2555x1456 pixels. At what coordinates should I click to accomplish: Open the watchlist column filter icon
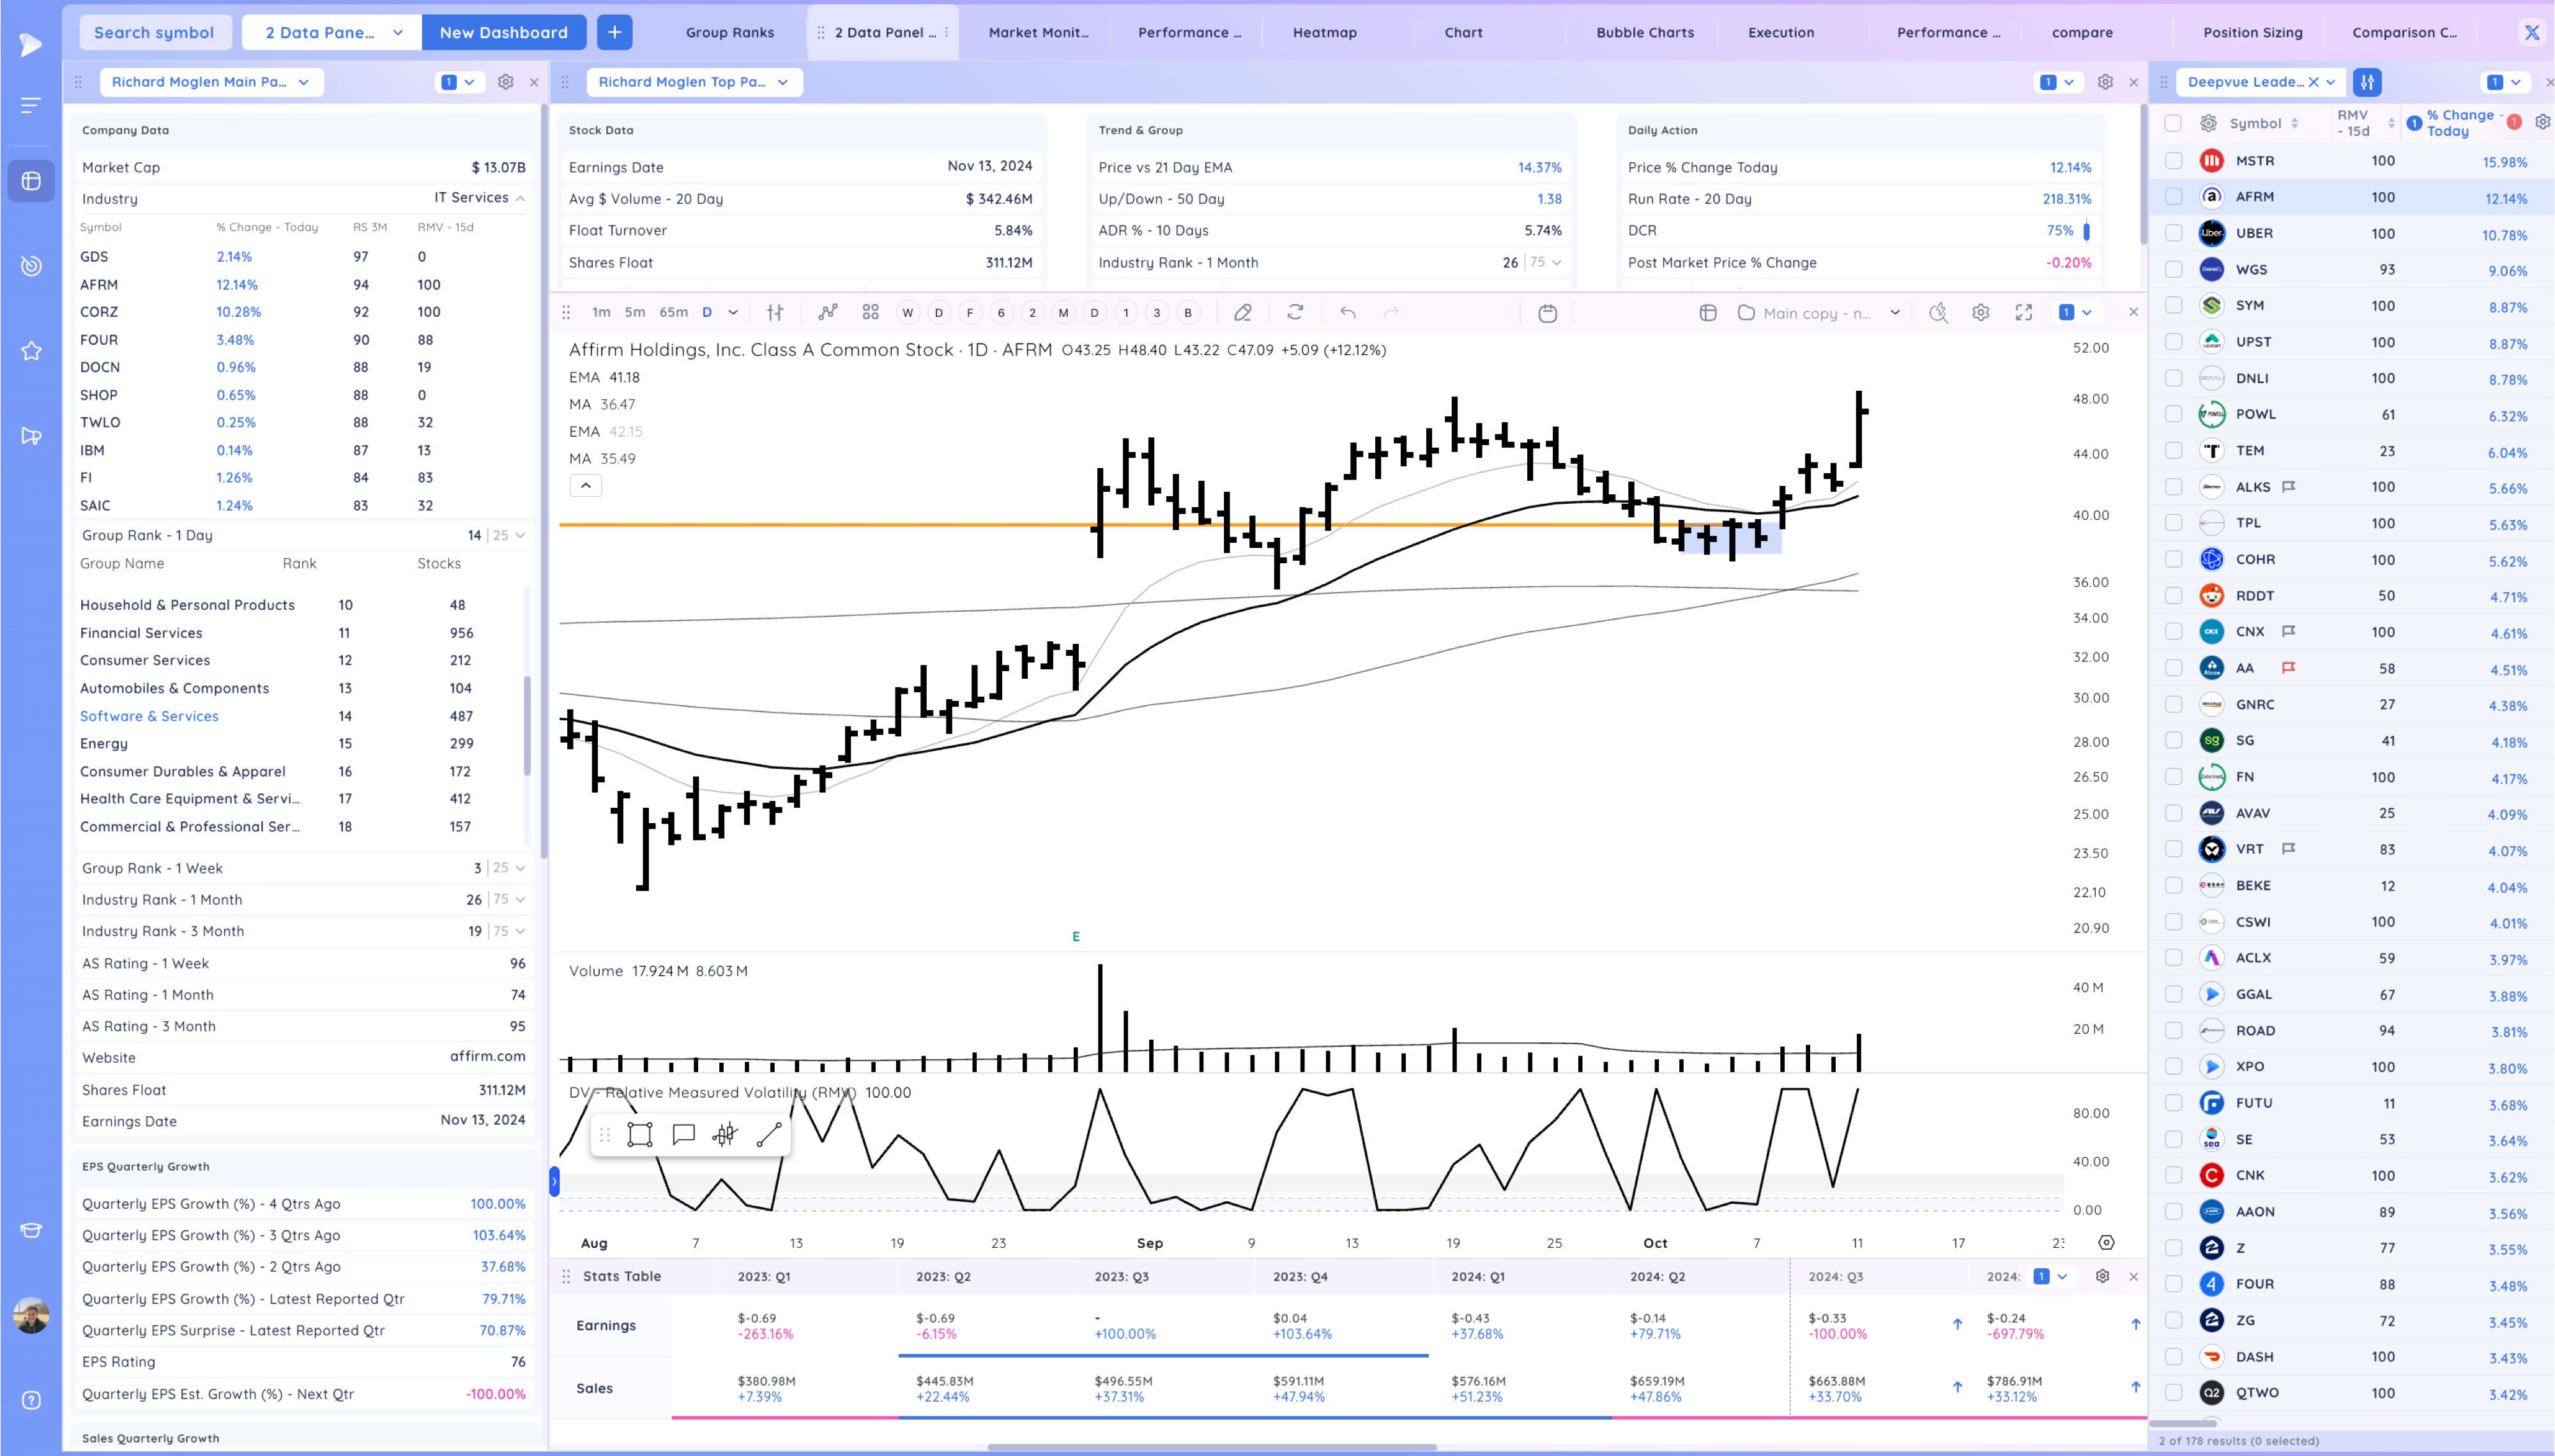click(x=2367, y=82)
